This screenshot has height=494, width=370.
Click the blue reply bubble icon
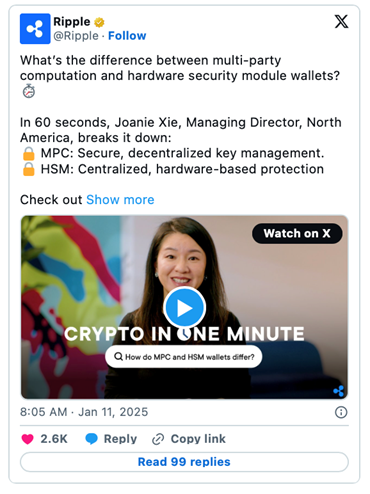(x=91, y=439)
